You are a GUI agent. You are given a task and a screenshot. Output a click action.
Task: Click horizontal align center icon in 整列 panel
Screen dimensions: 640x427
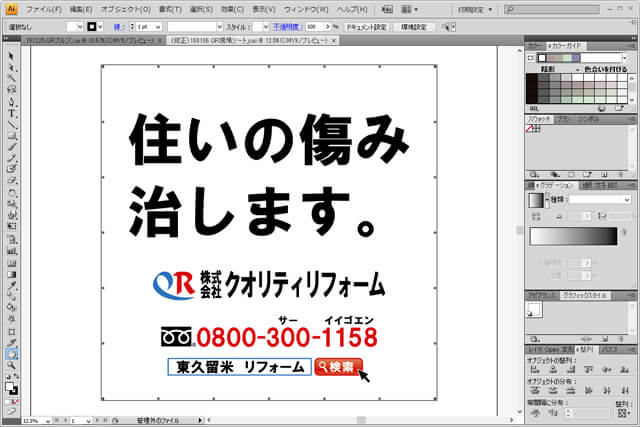click(553, 369)
